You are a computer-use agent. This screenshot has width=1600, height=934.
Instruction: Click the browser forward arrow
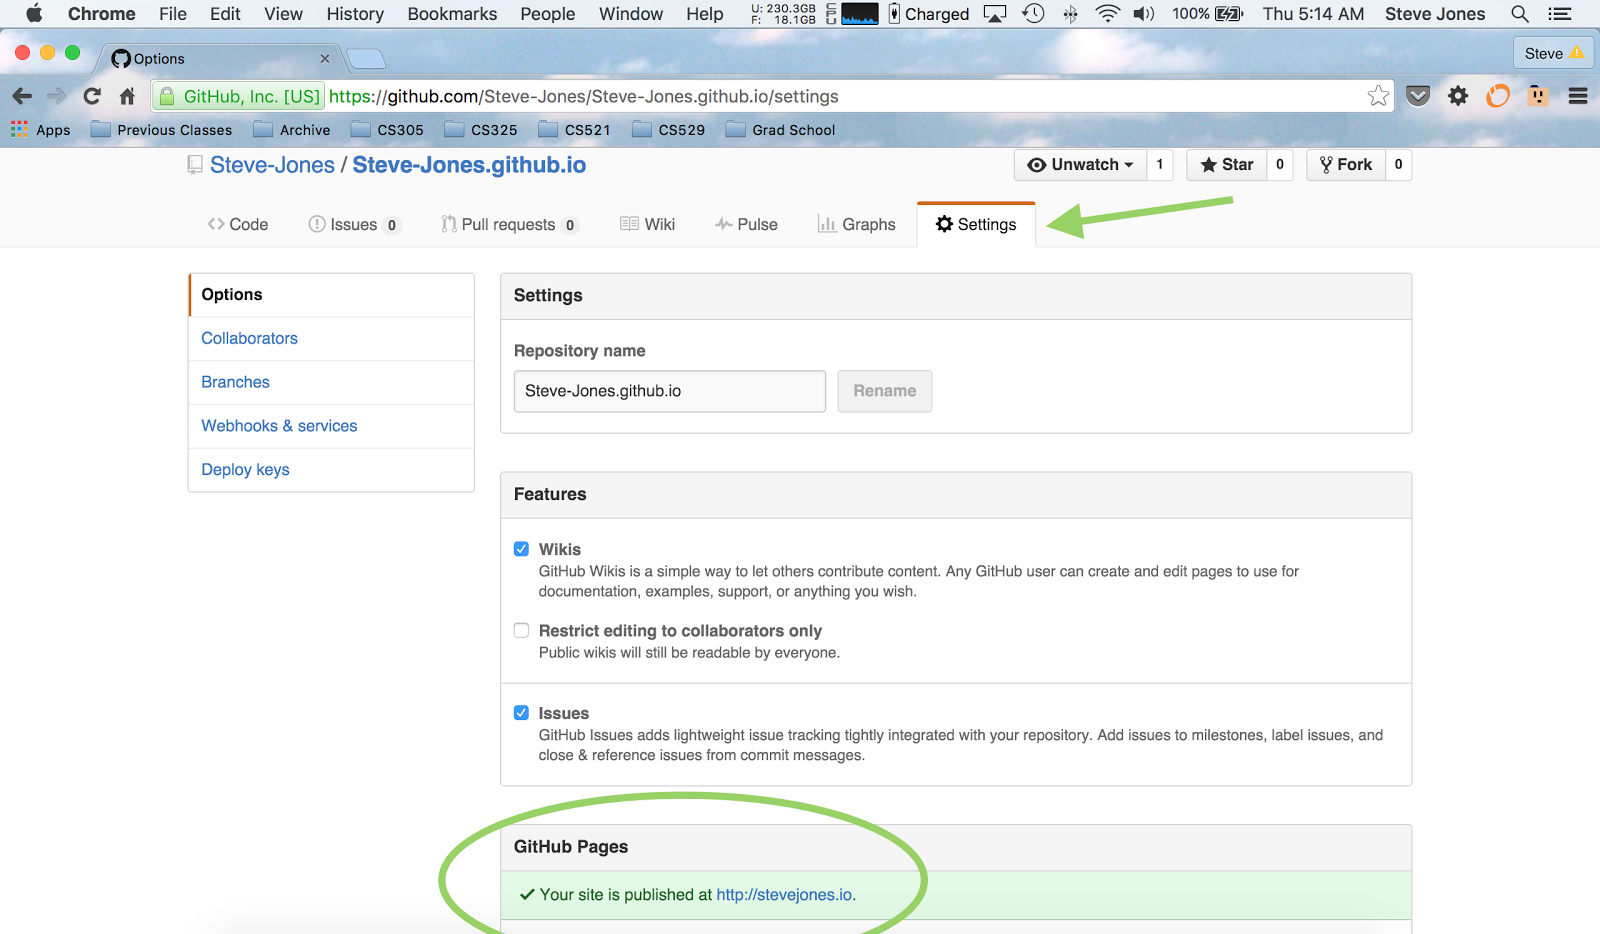[x=57, y=96]
